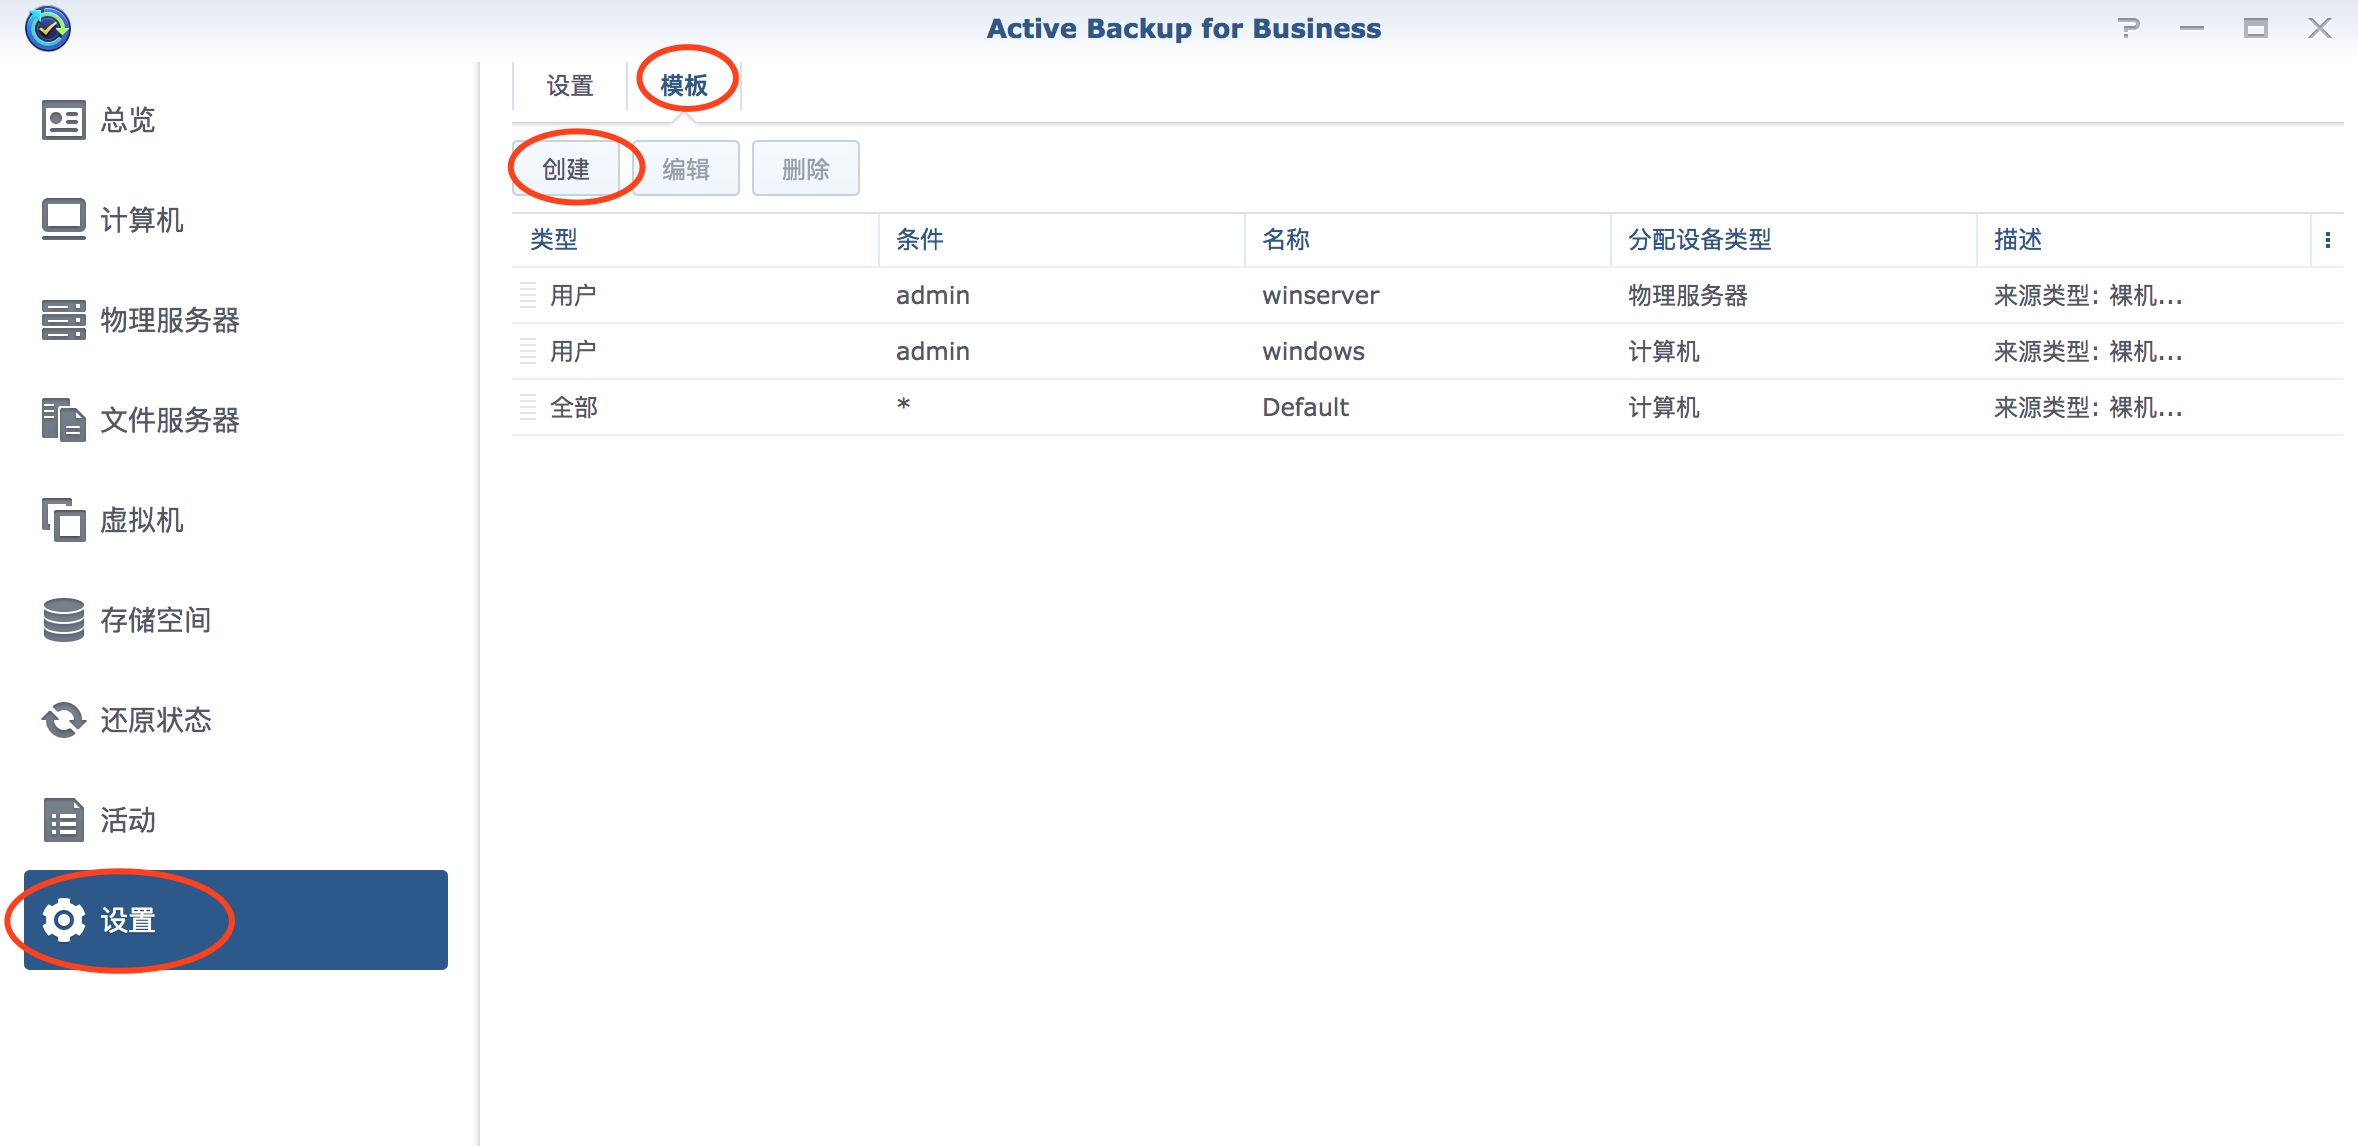This screenshot has width=2358, height=1146.
Task: Open the 物理服务器 physical server icon
Action: click(63, 320)
